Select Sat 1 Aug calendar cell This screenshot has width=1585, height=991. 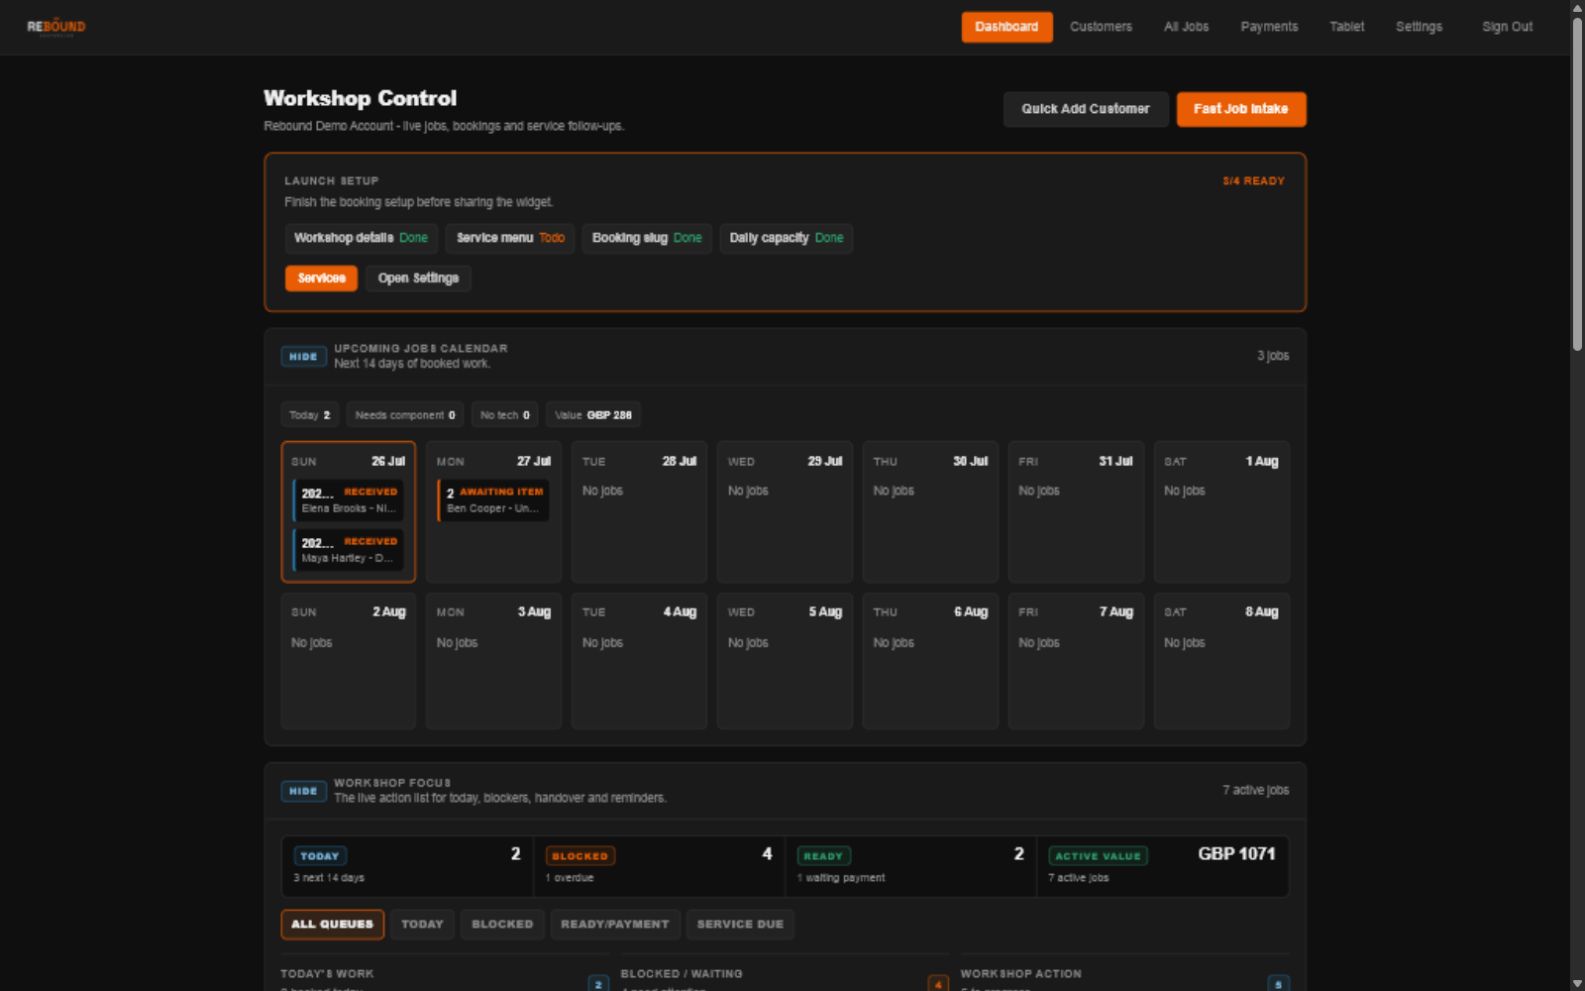[x=1222, y=512]
